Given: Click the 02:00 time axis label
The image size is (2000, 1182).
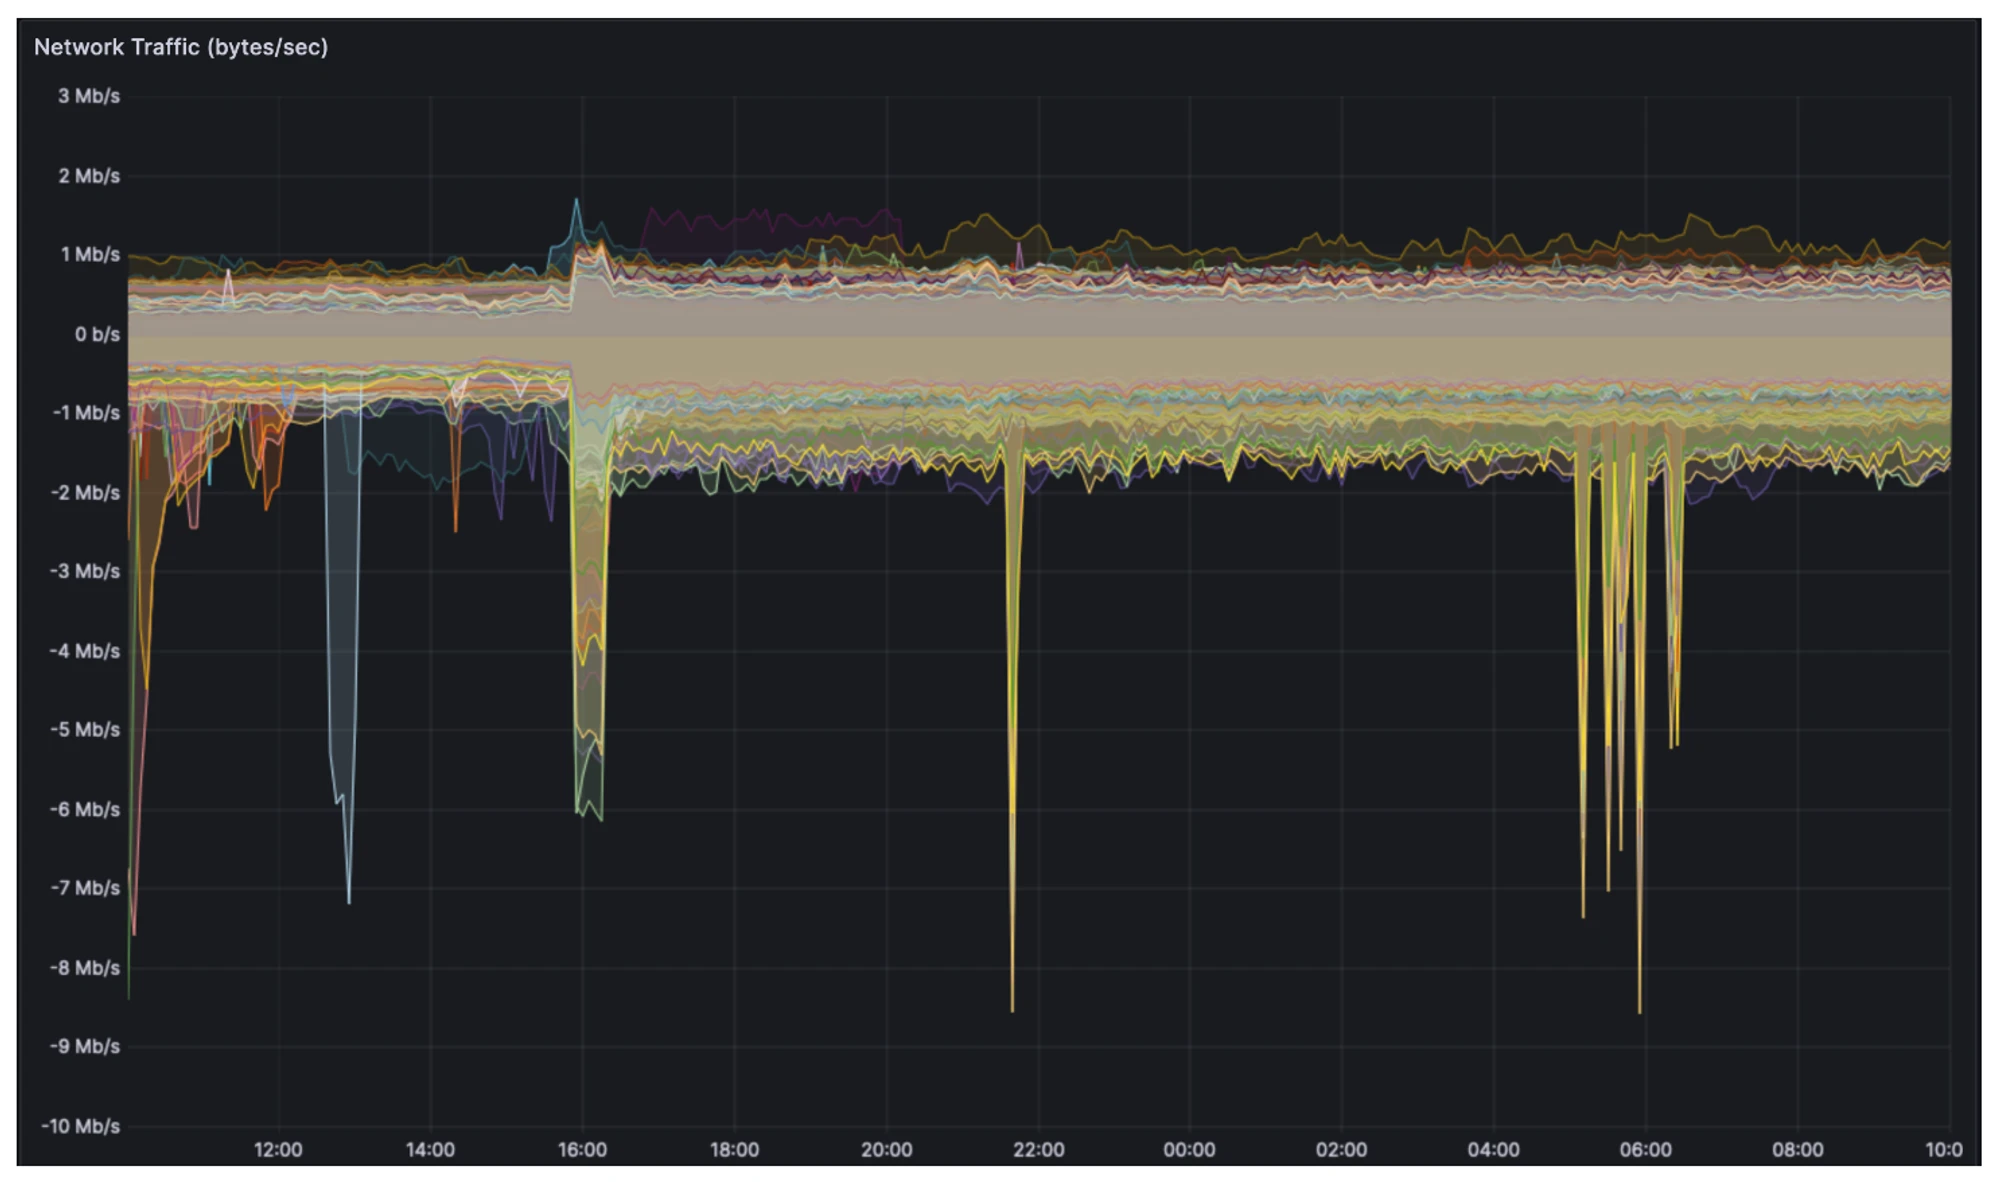Looking at the screenshot, I should 1341,1150.
